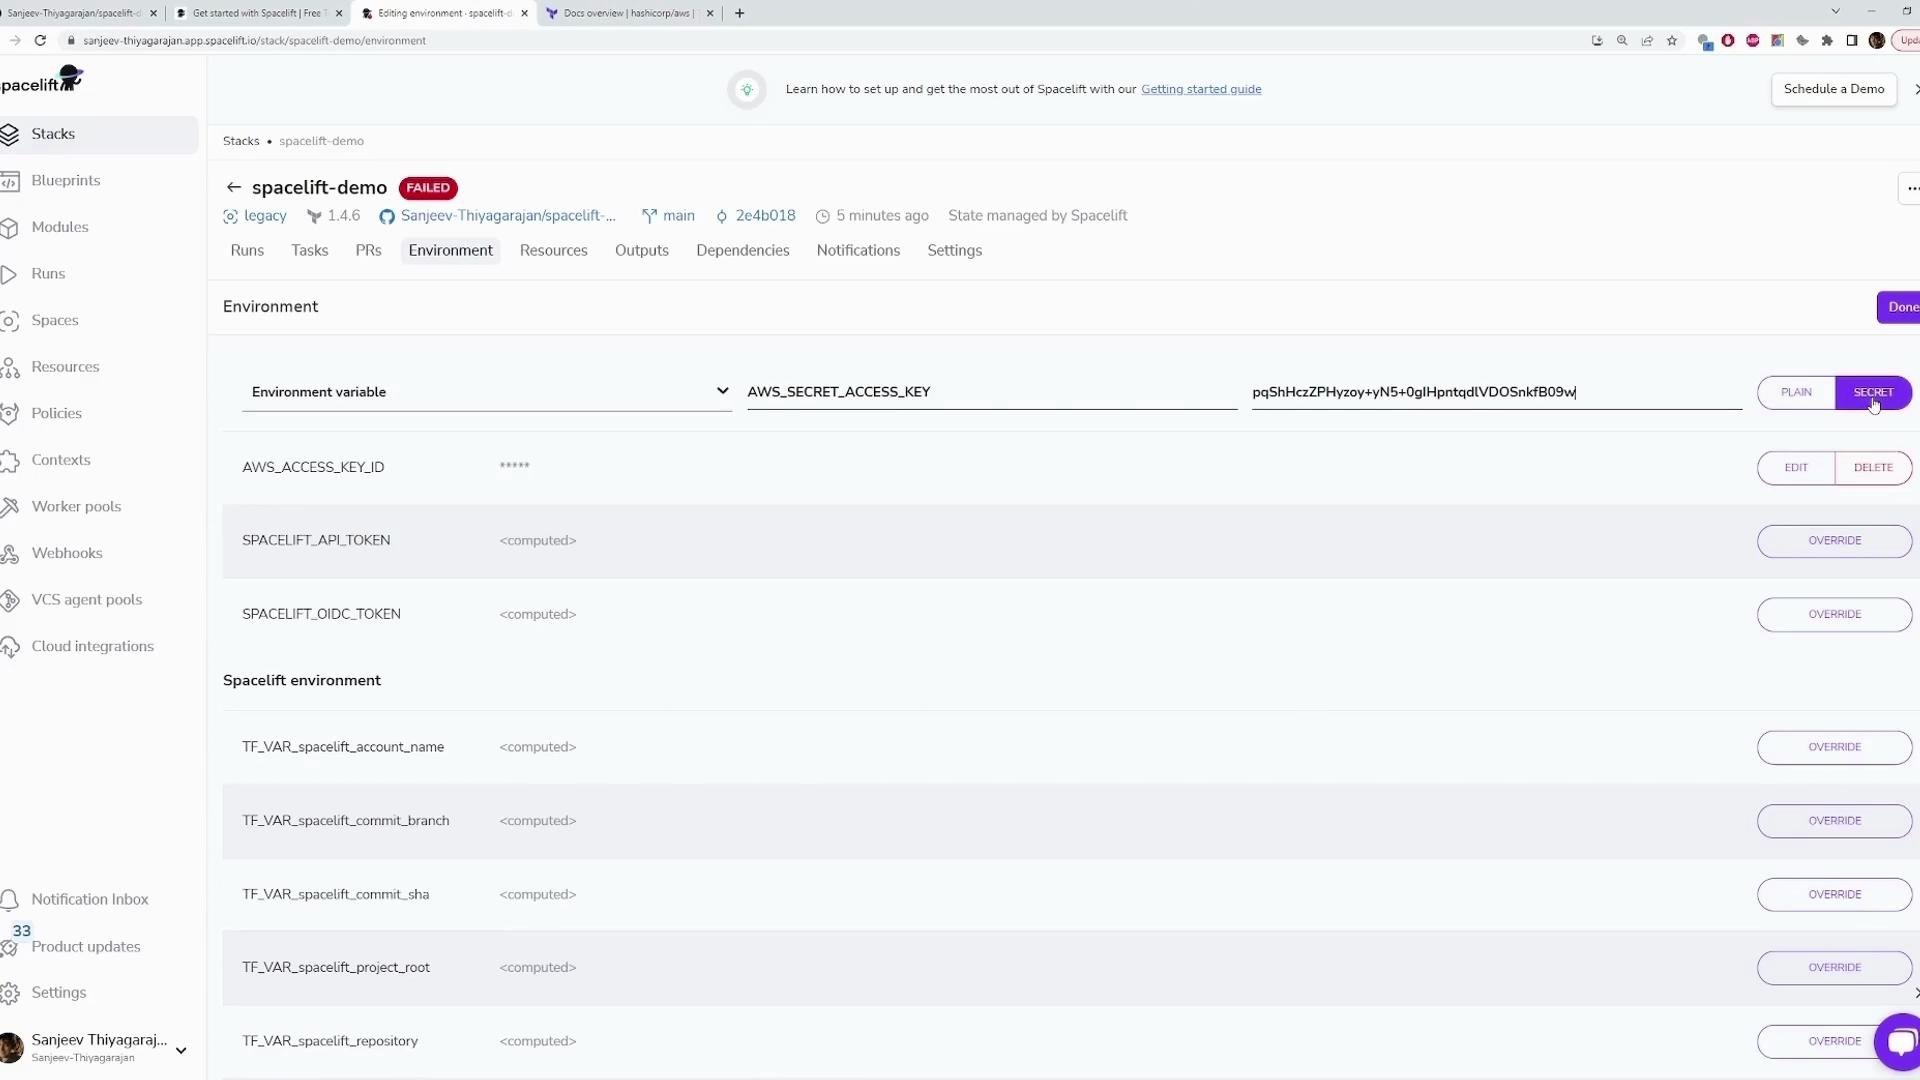
Task: Switch to the stack Settings tab
Action: click(954, 251)
